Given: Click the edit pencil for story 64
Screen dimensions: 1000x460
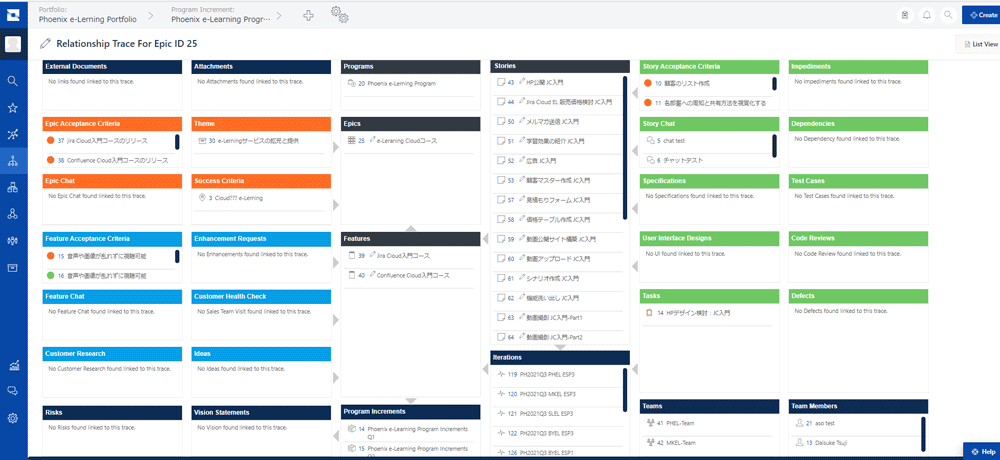Looking at the screenshot, I should click(x=522, y=336).
